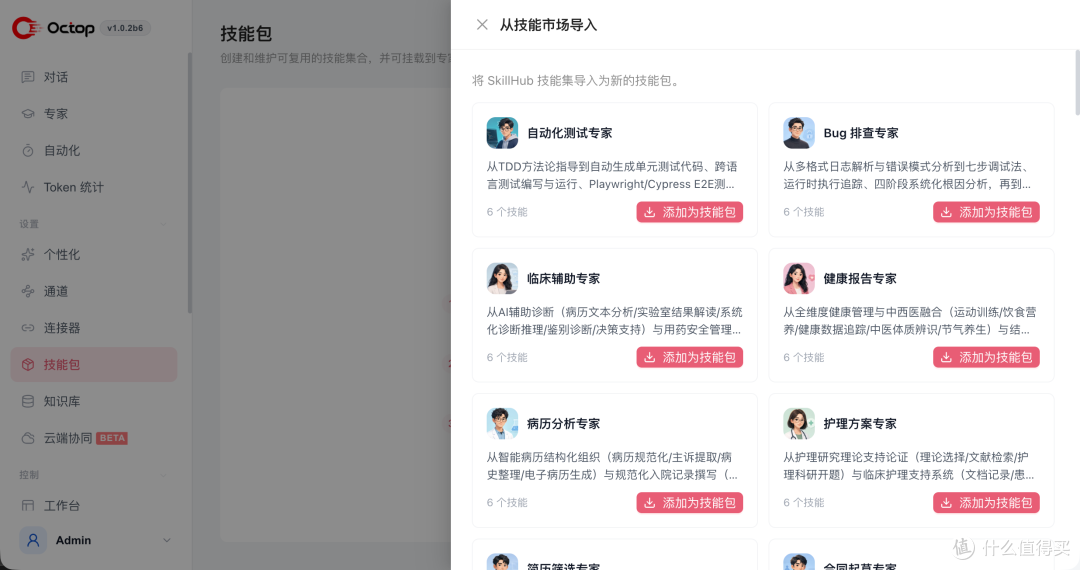This screenshot has height=570, width=1080.
Task: Close the 从技能市场导入 panel
Action: coord(482,25)
